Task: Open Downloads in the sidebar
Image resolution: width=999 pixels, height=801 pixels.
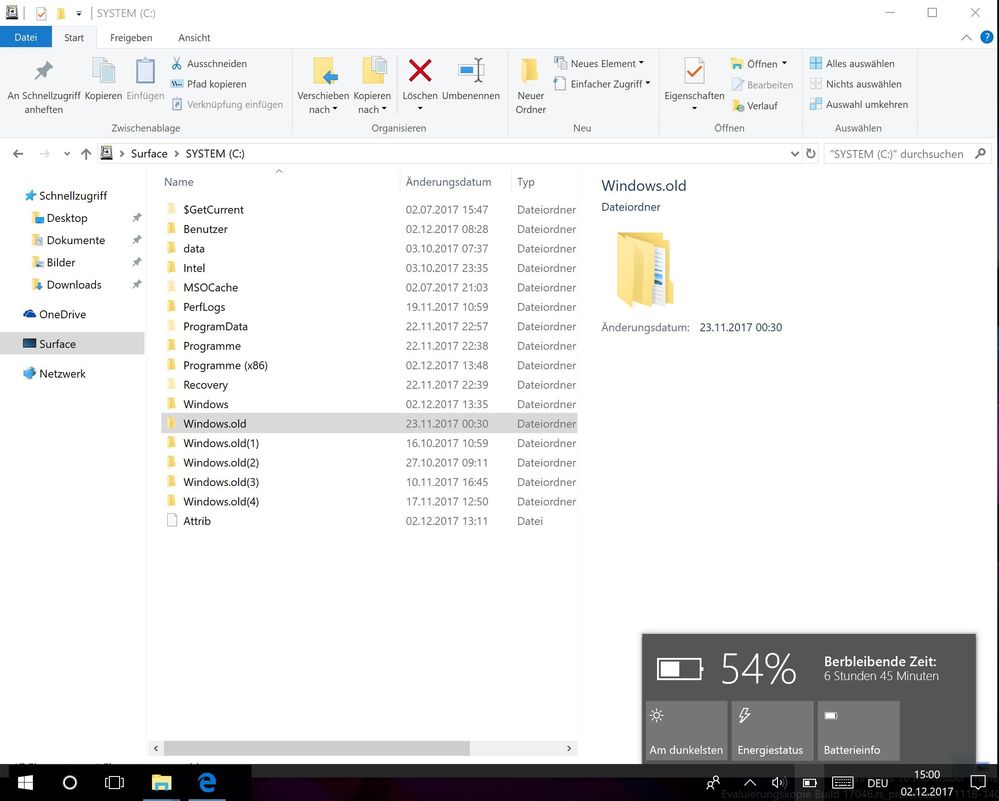Action: point(74,285)
